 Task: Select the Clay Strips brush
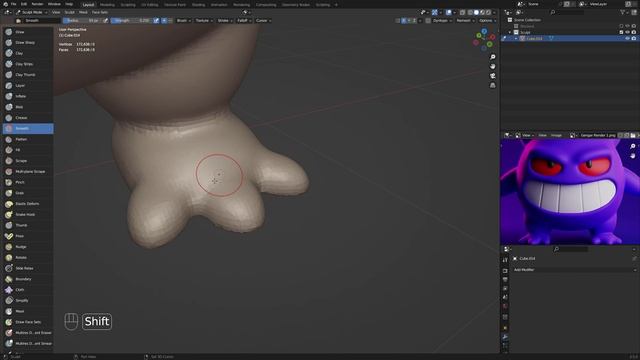coord(28,64)
